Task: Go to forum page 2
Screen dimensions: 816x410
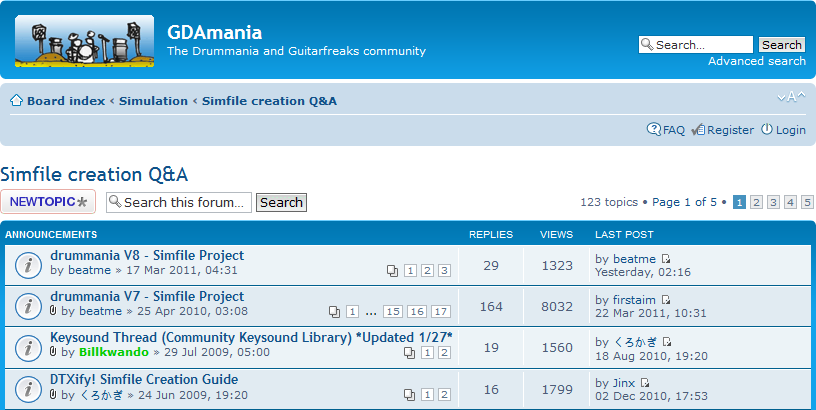Action: tap(757, 202)
